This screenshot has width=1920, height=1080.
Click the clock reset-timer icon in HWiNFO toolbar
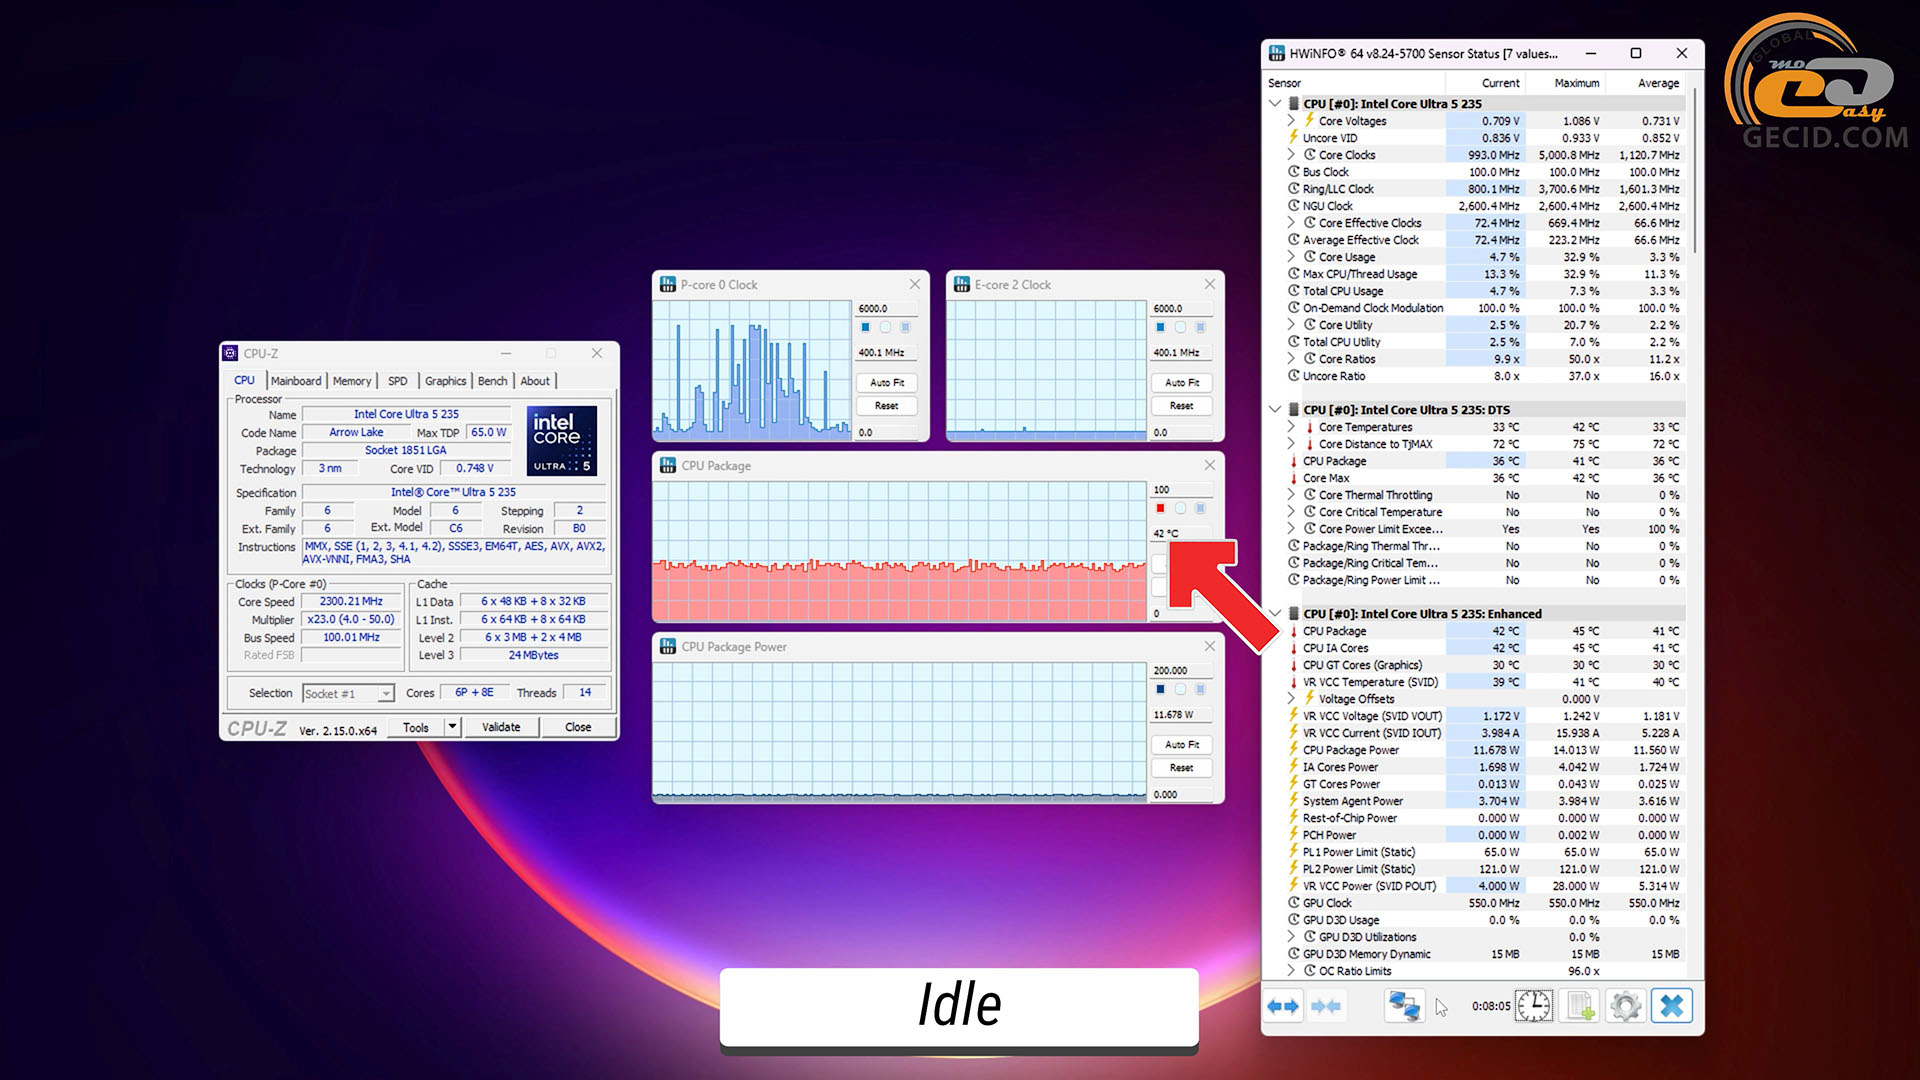pyautogui.click(x=1534, y=1006)
